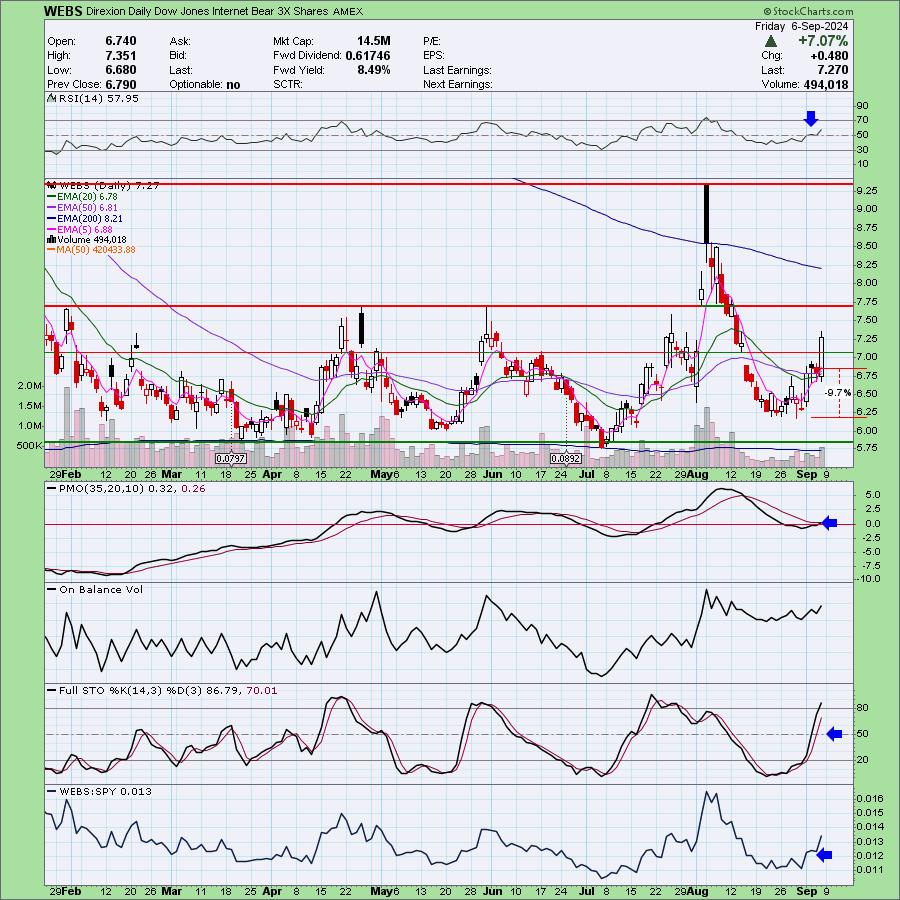Click the EMA(5) 6.88 legend entry
This screenshot has height=900, width=900.
pos(86,229)
